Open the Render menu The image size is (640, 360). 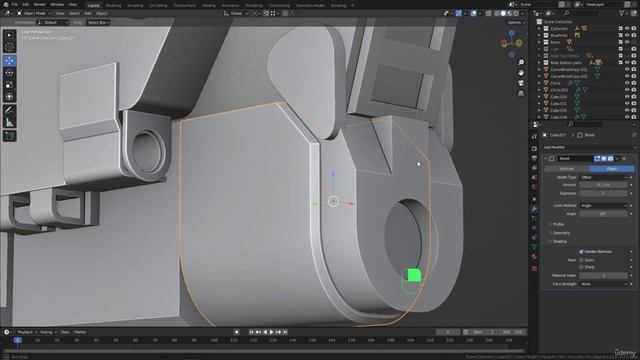(40, 4)
